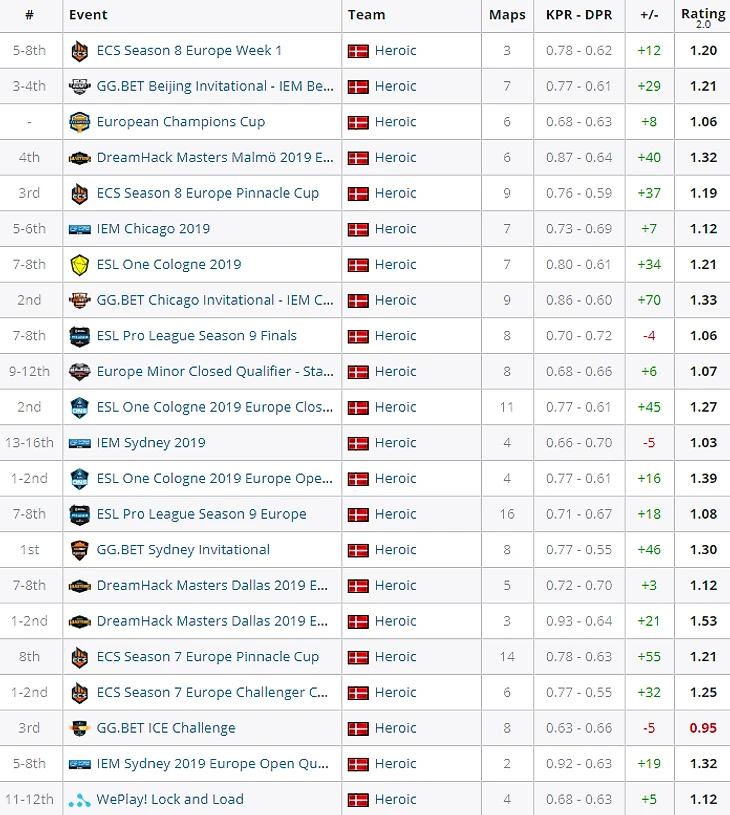Click the DreamHack Masters Malmö 2019 event logo
This screenshot has height=815, width=730.
80,158
